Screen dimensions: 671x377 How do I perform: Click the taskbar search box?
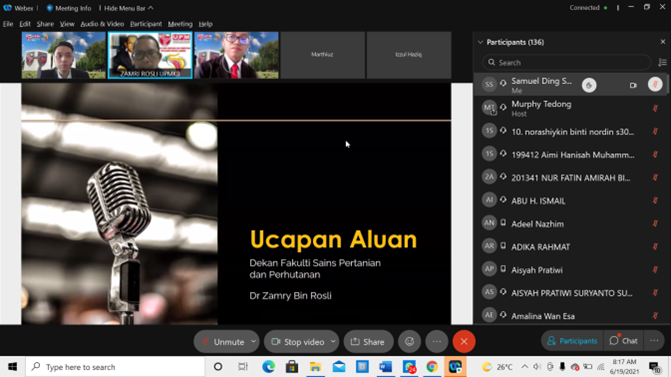tap(115, 367)
